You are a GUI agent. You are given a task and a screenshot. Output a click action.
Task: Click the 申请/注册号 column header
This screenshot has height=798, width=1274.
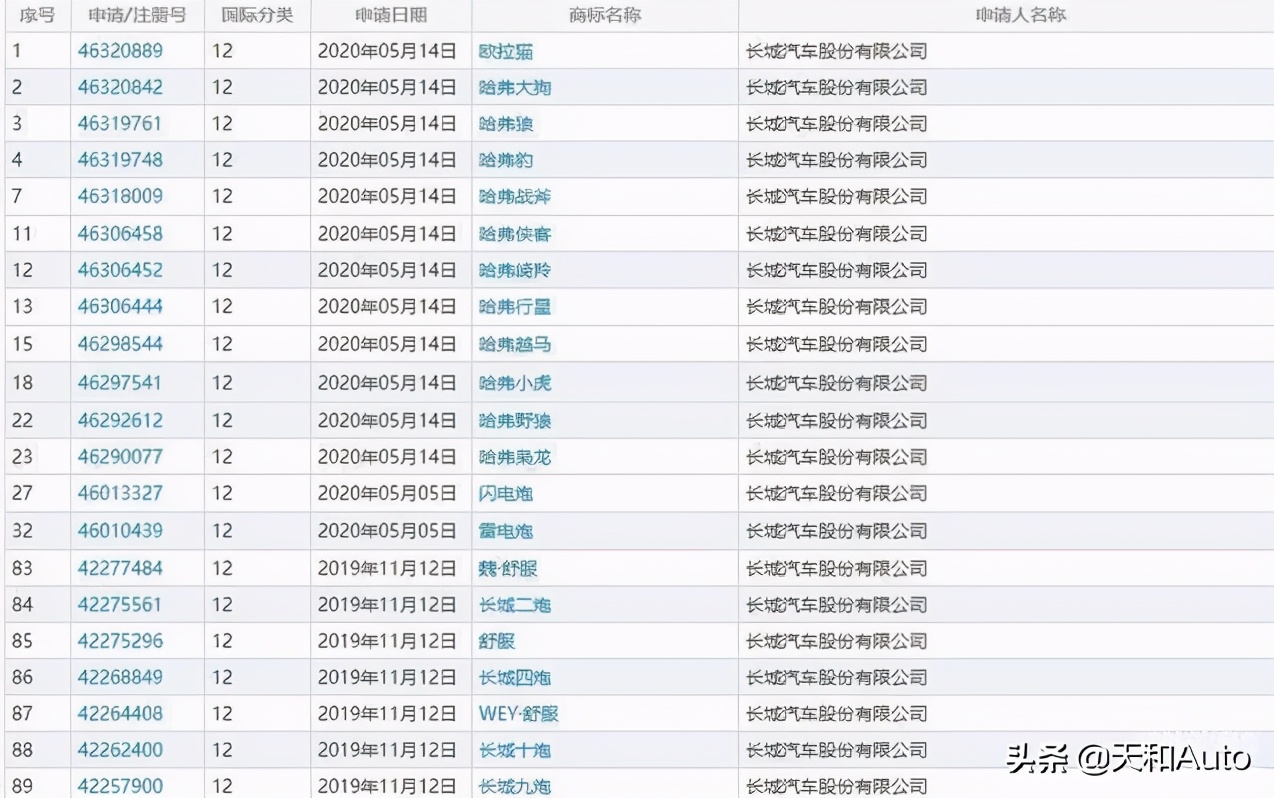[x=137, y=16]
